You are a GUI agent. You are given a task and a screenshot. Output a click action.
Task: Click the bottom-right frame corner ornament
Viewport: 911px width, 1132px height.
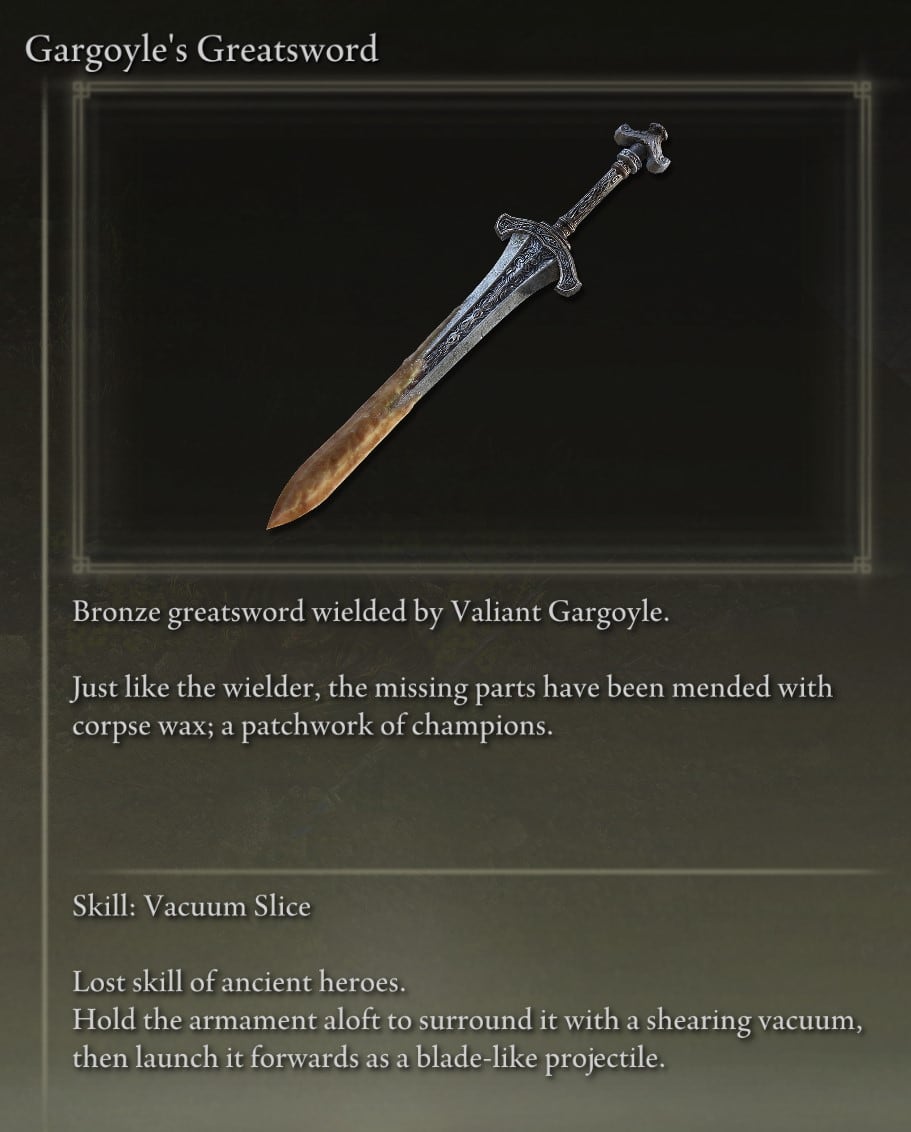[862, 564]
